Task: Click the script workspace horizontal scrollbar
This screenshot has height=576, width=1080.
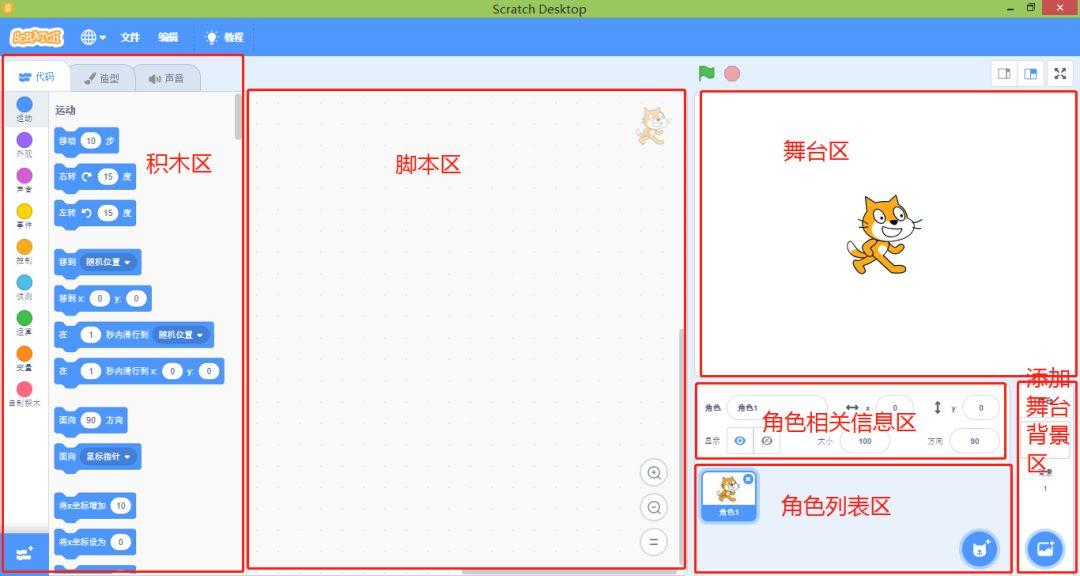Action: tap(568, 571)
